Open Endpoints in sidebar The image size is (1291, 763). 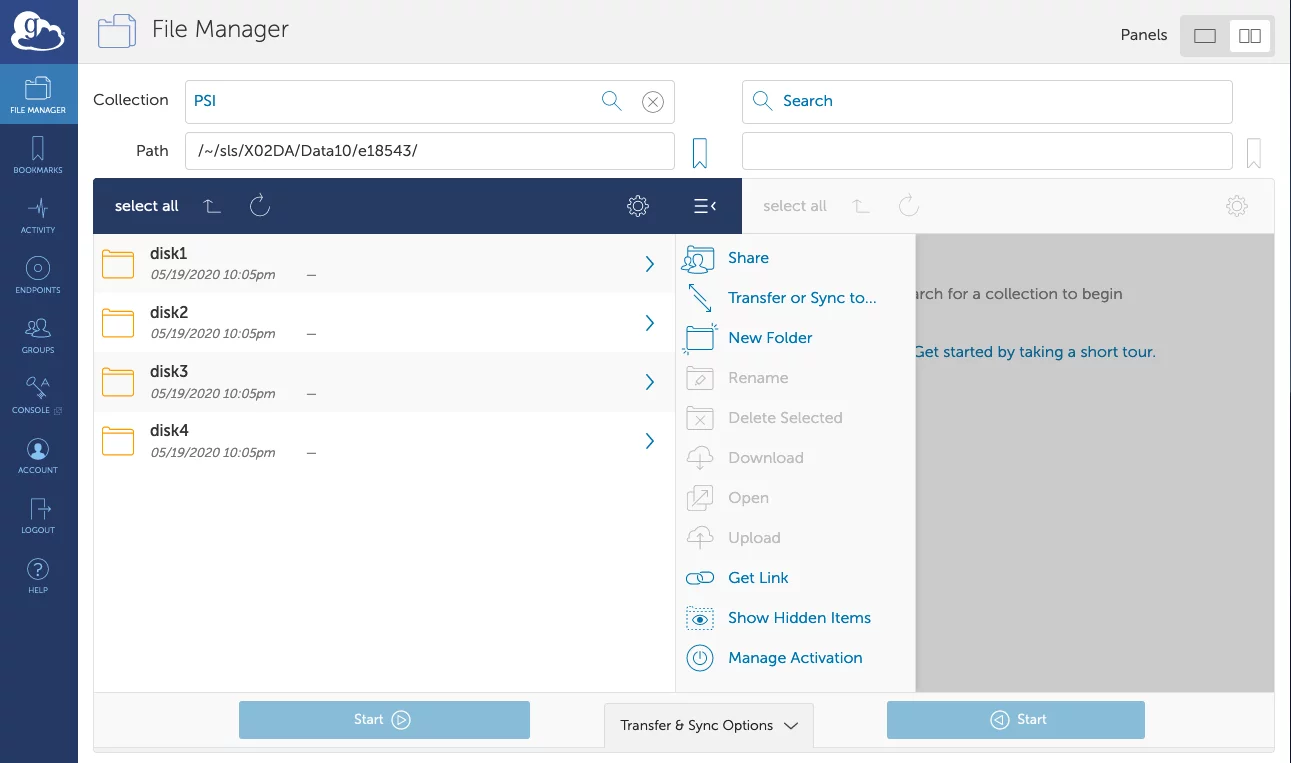[38, 274]
